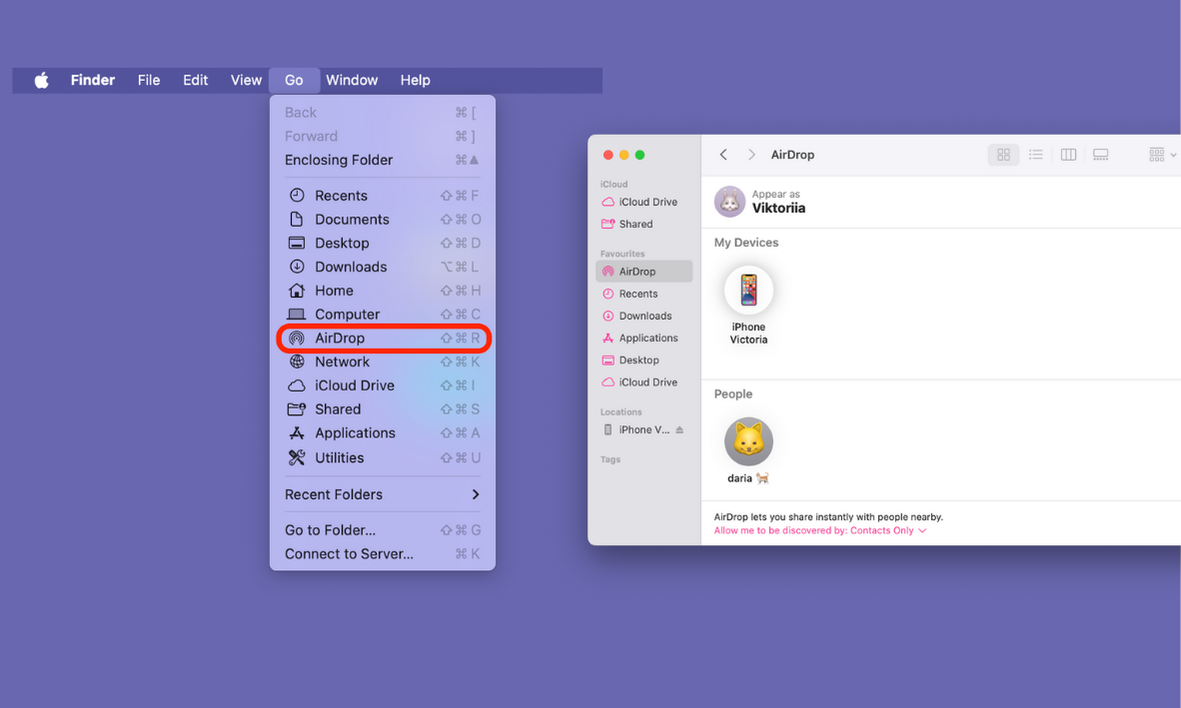Switch to gallery view

click(1100, 154)
